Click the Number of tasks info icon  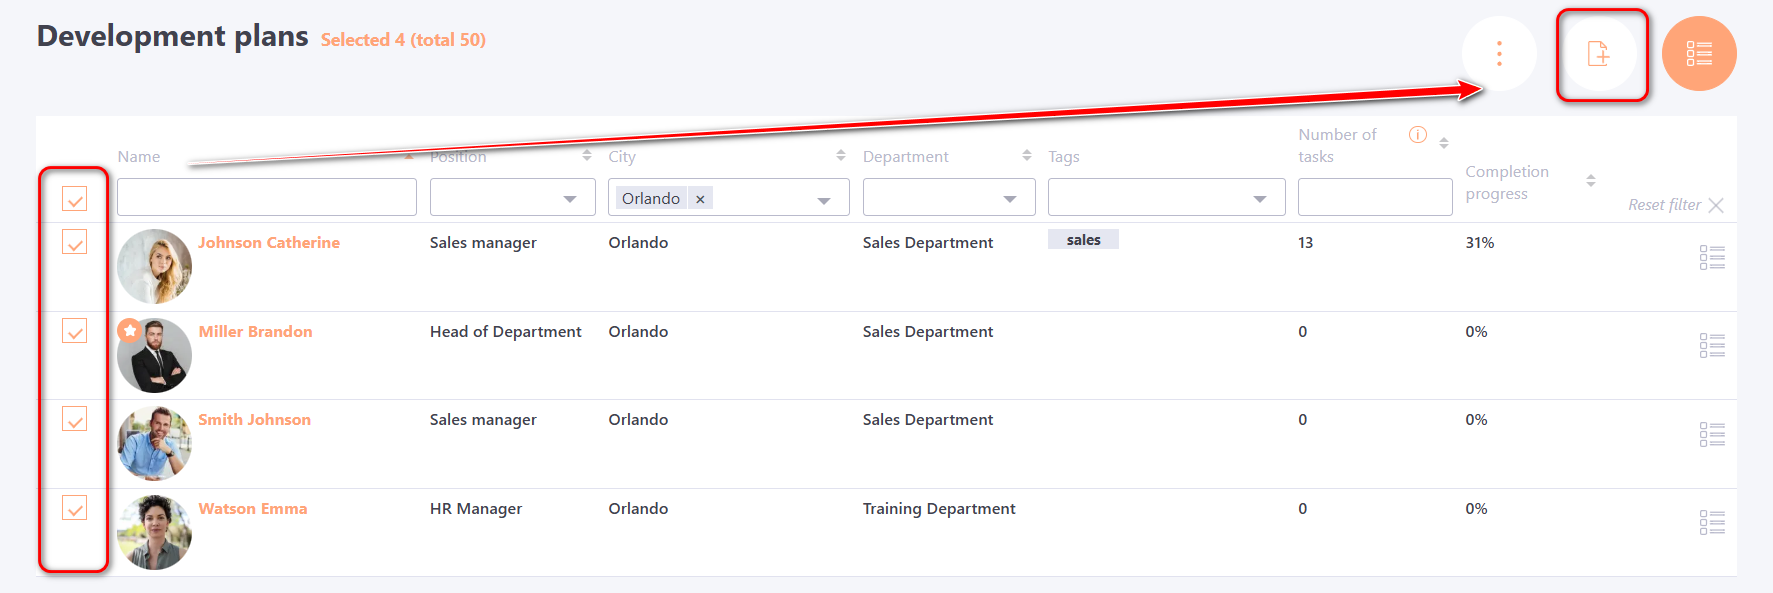[1417, 135]
